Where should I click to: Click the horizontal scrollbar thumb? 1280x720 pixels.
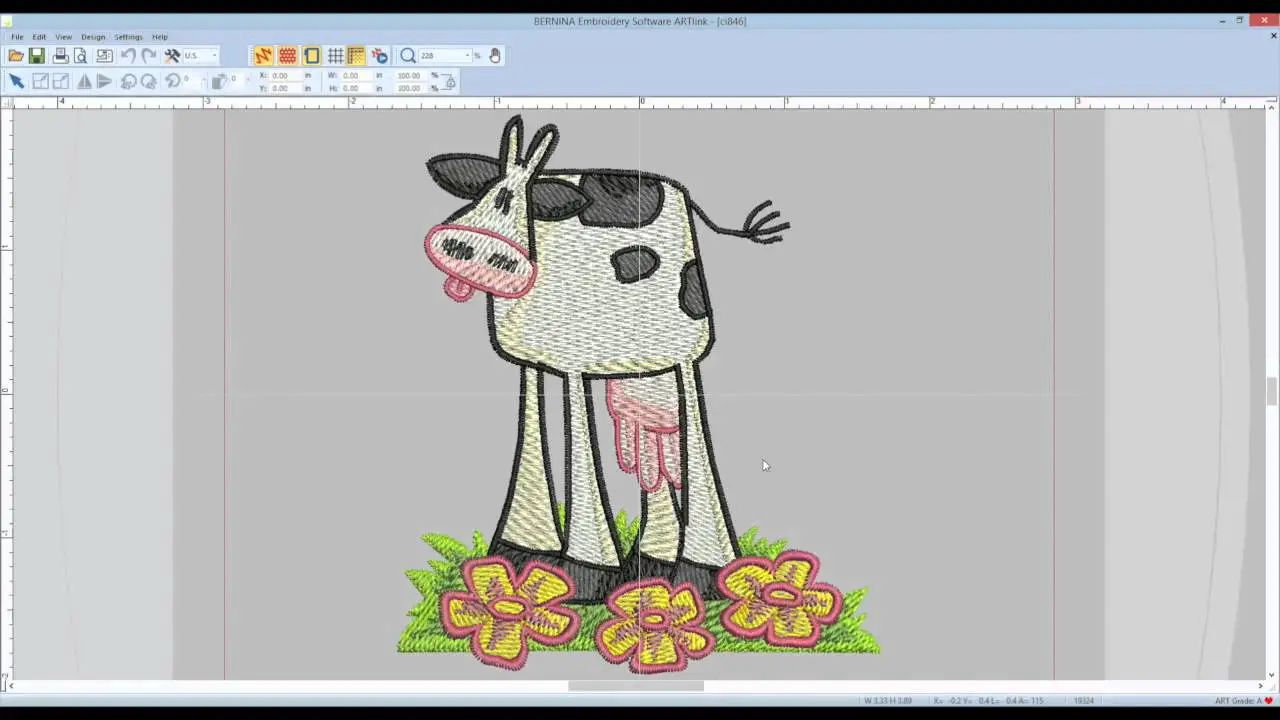pos(636,686)
